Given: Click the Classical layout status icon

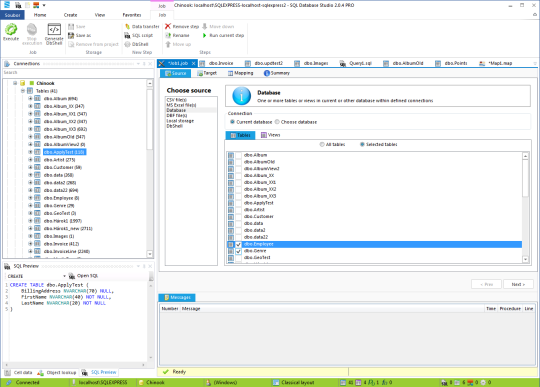Looking at the screenshot, I should click(276, 383).
